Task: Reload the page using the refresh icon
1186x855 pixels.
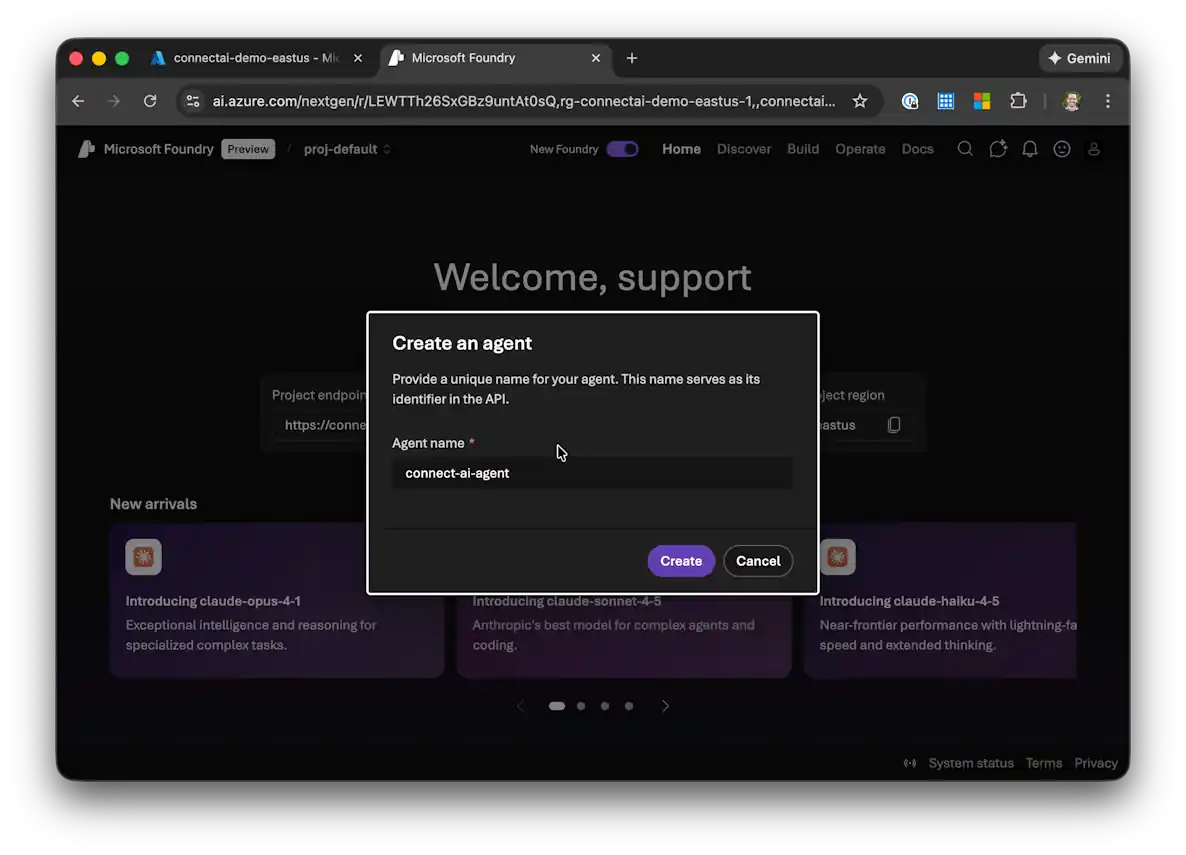Action: (x=150, y=101)
